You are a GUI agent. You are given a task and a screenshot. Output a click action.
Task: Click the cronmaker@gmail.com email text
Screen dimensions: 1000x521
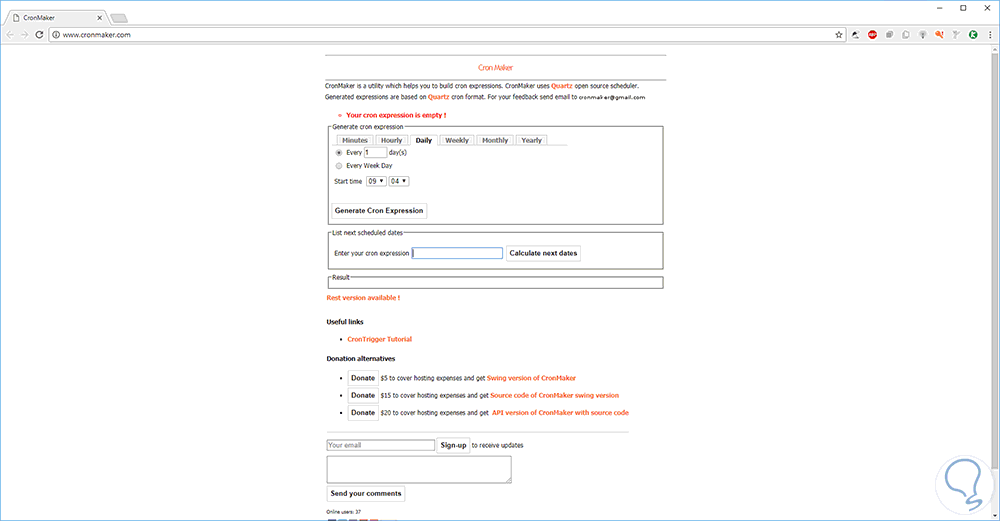(x=612, y=98)
